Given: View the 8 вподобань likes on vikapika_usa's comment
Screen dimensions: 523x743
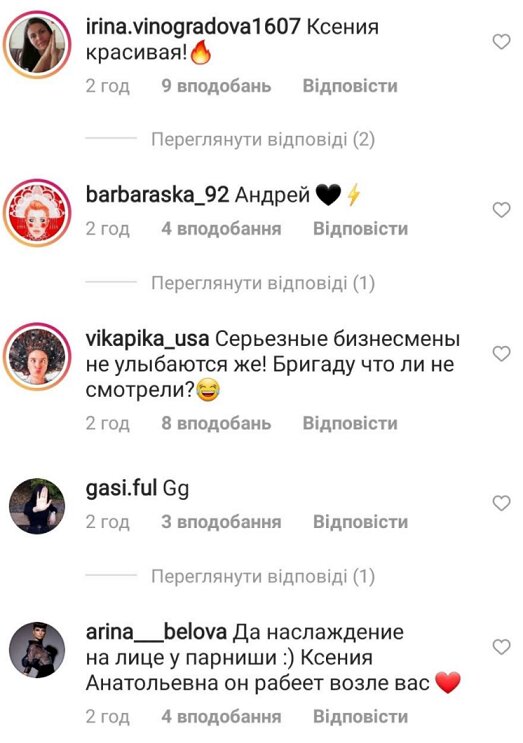Looking at the screenshot, I should (216, 423).
